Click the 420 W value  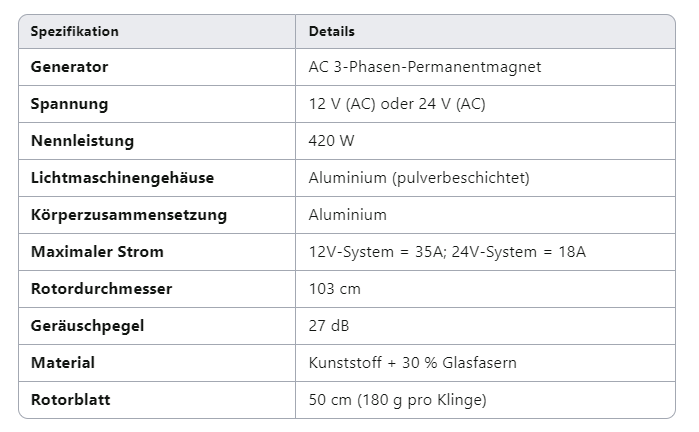332,141
